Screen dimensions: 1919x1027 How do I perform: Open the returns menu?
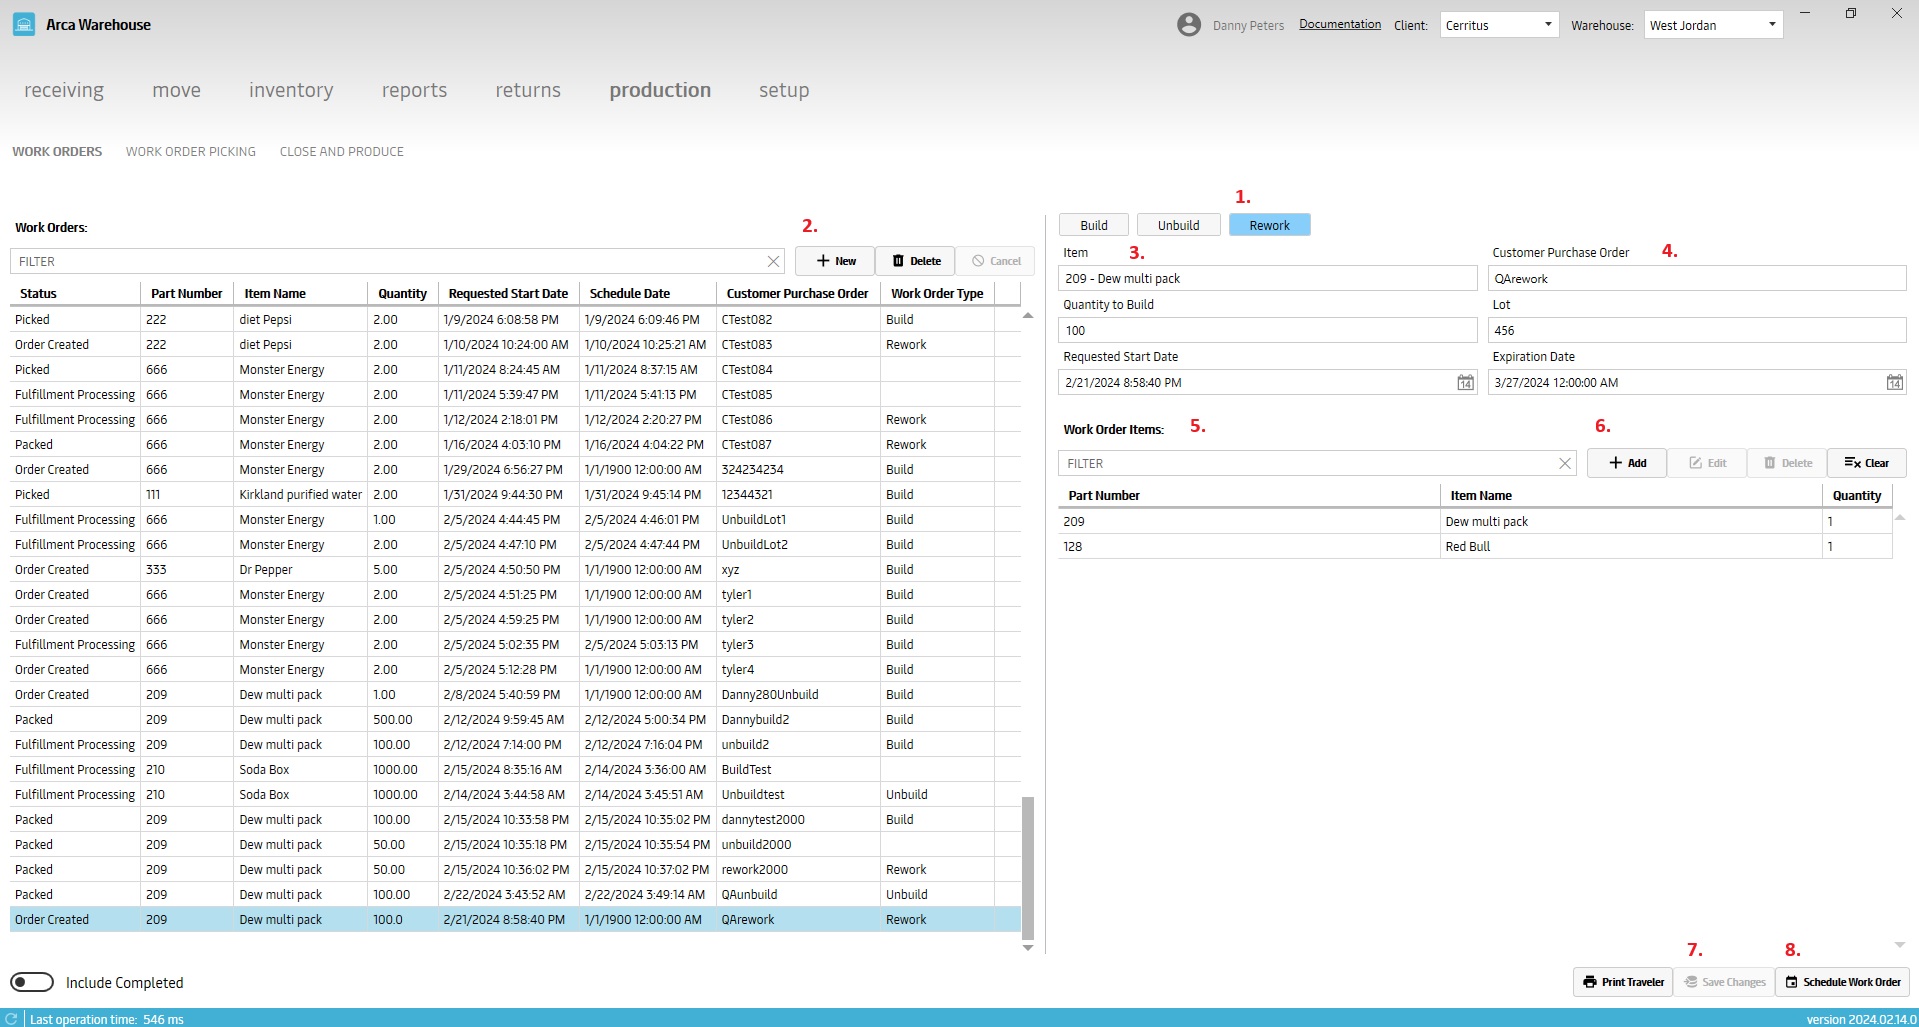pyautogui.click(x=528, y=90)
